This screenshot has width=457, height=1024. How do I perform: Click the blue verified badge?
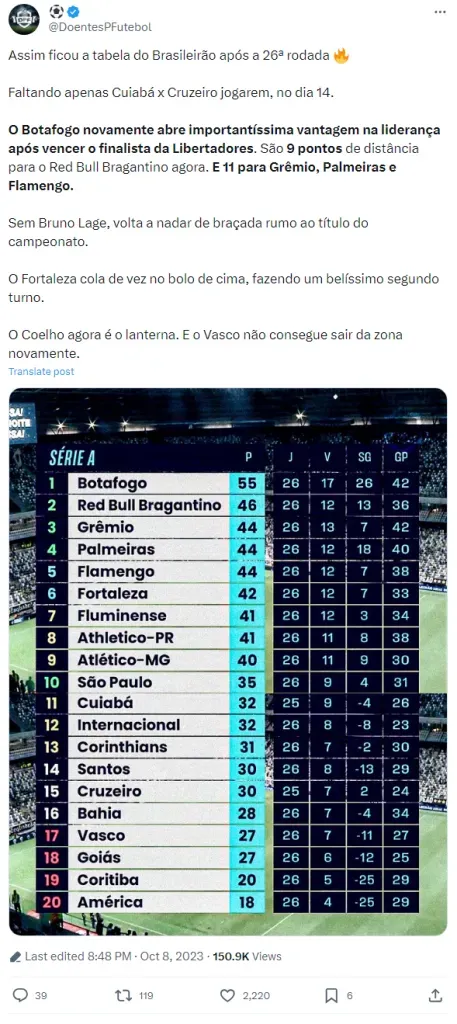click(74, 11)
